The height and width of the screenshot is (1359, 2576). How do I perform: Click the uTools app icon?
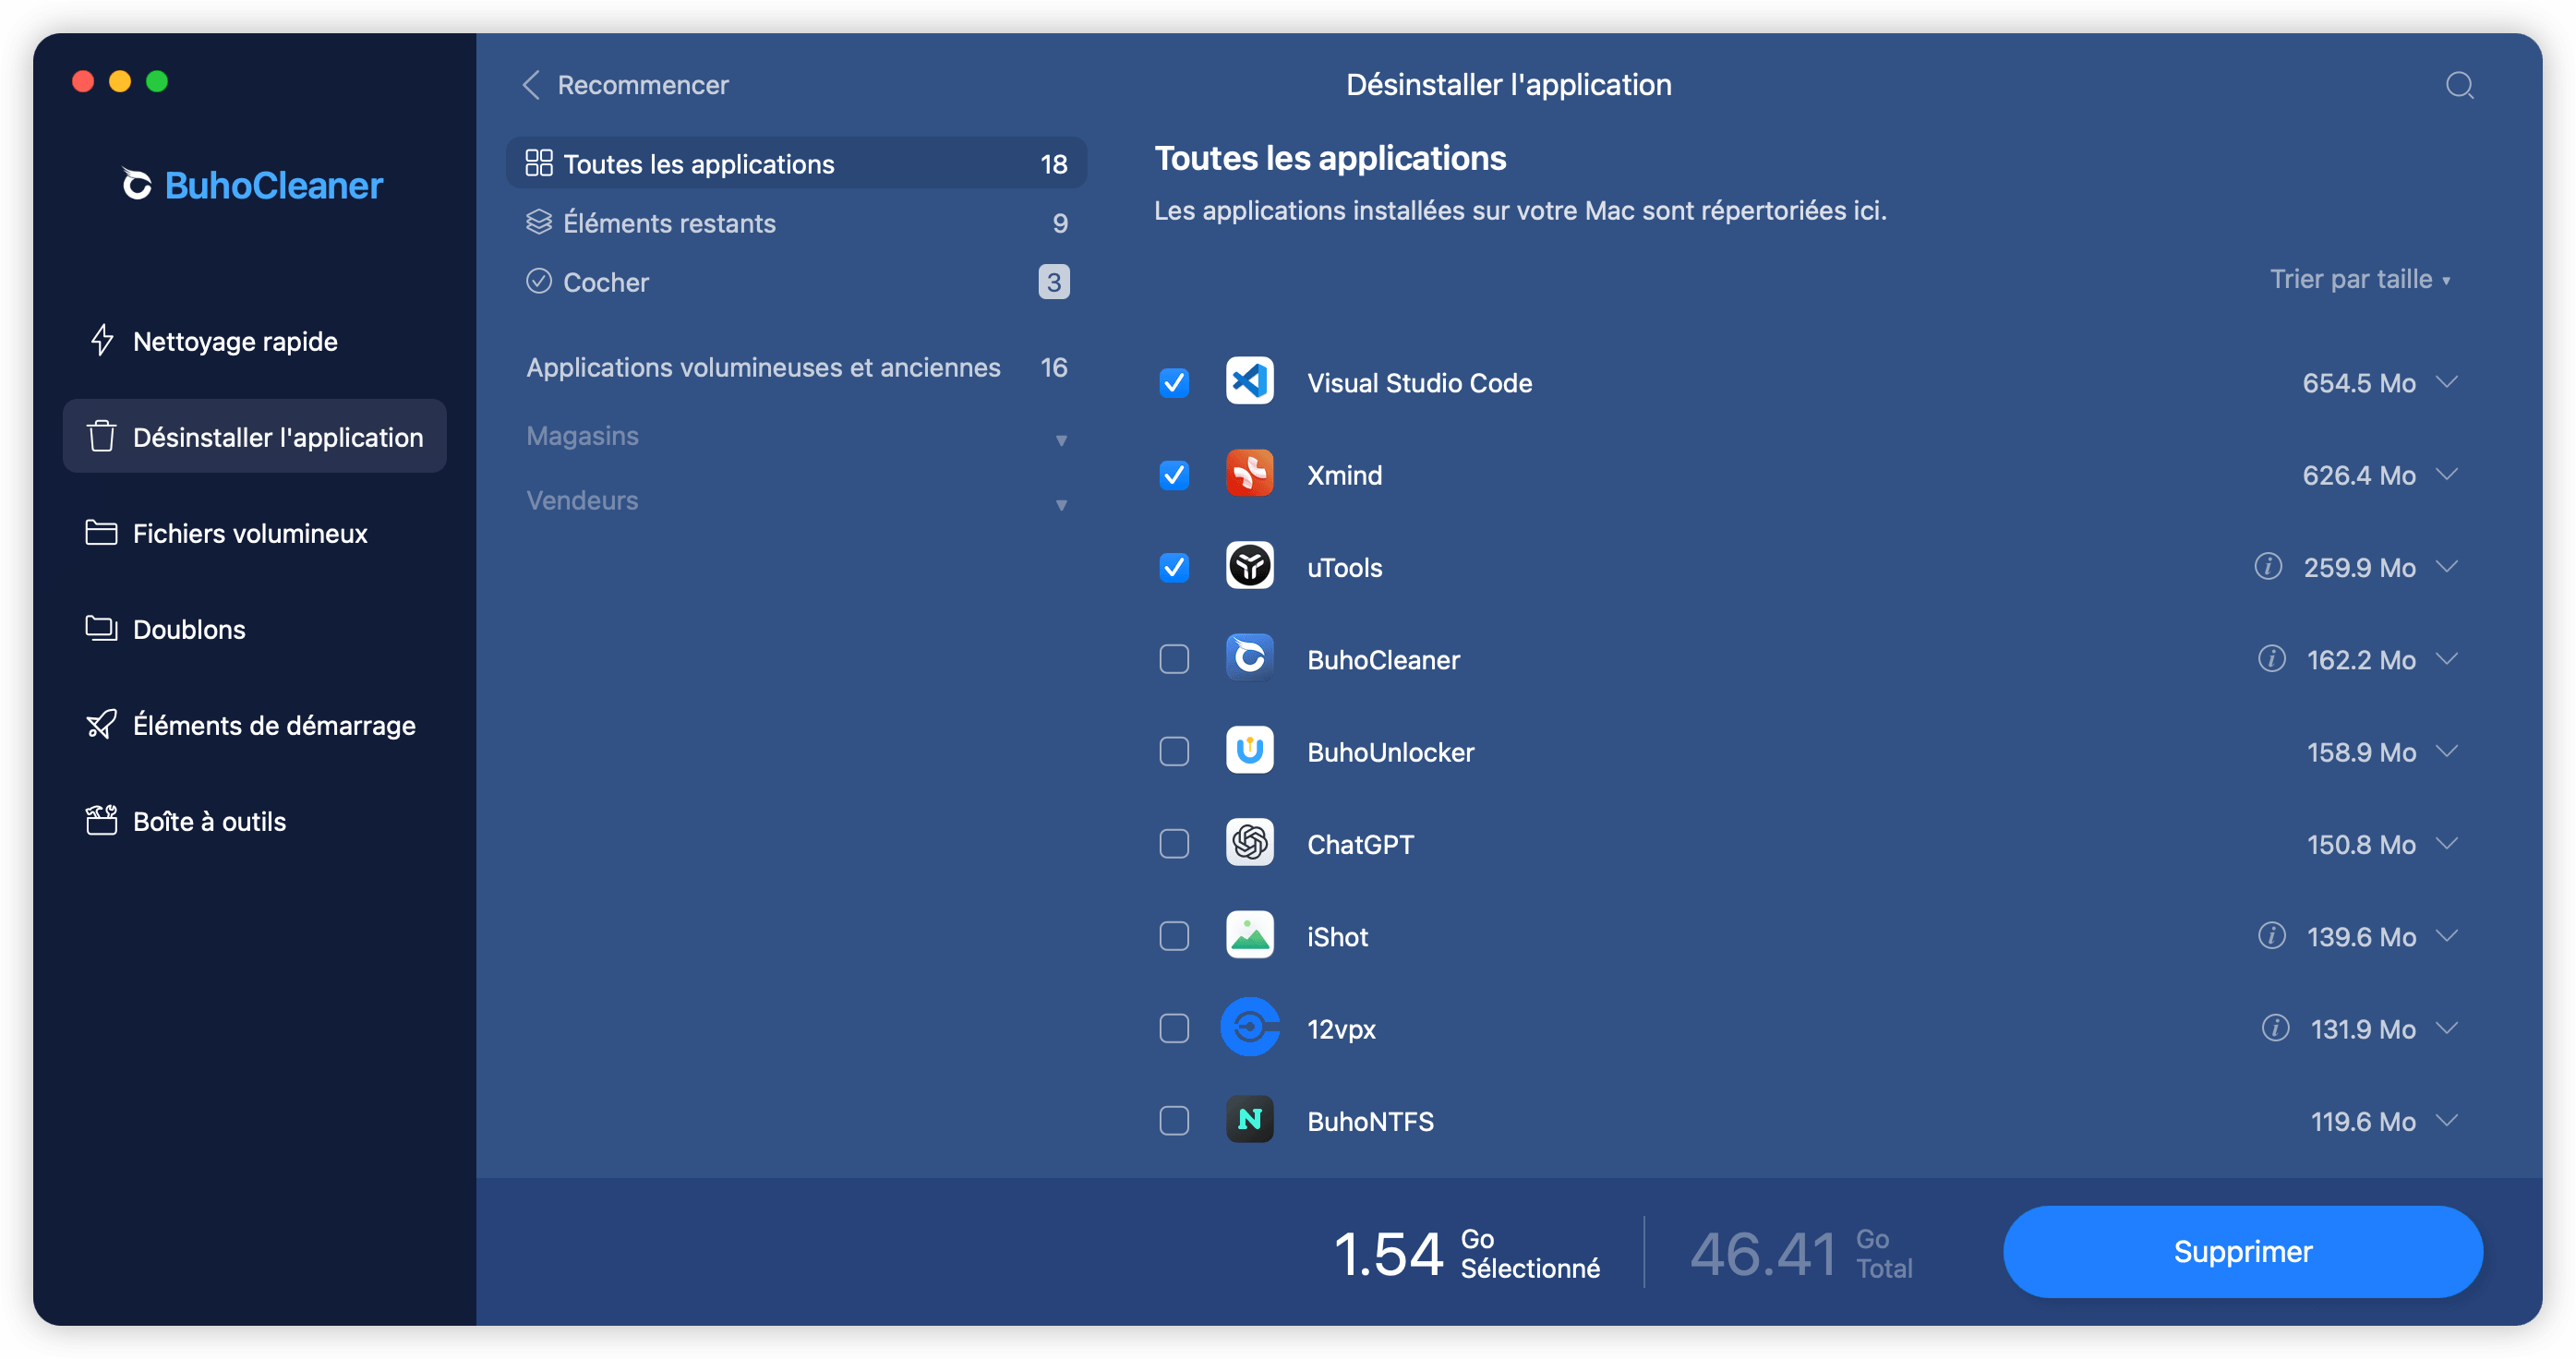[1250, 566]
